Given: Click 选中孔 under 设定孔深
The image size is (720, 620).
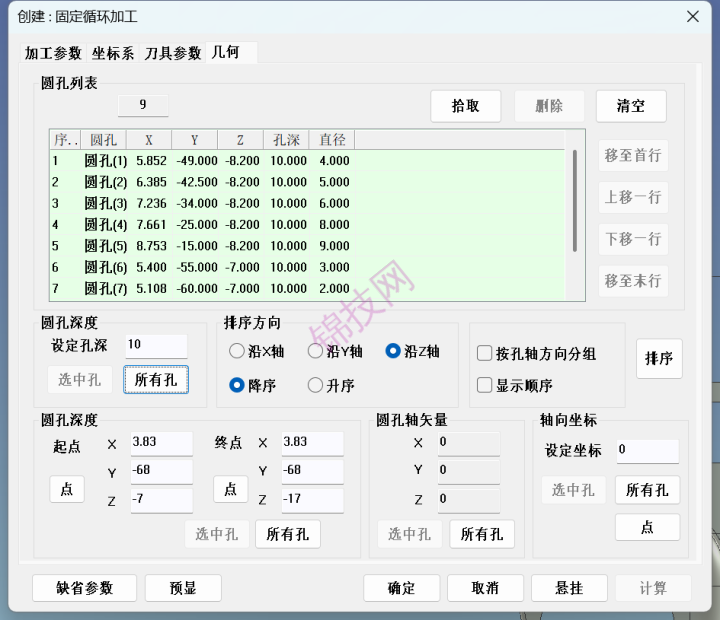Looking at the screenshot, I should (80, 379).
